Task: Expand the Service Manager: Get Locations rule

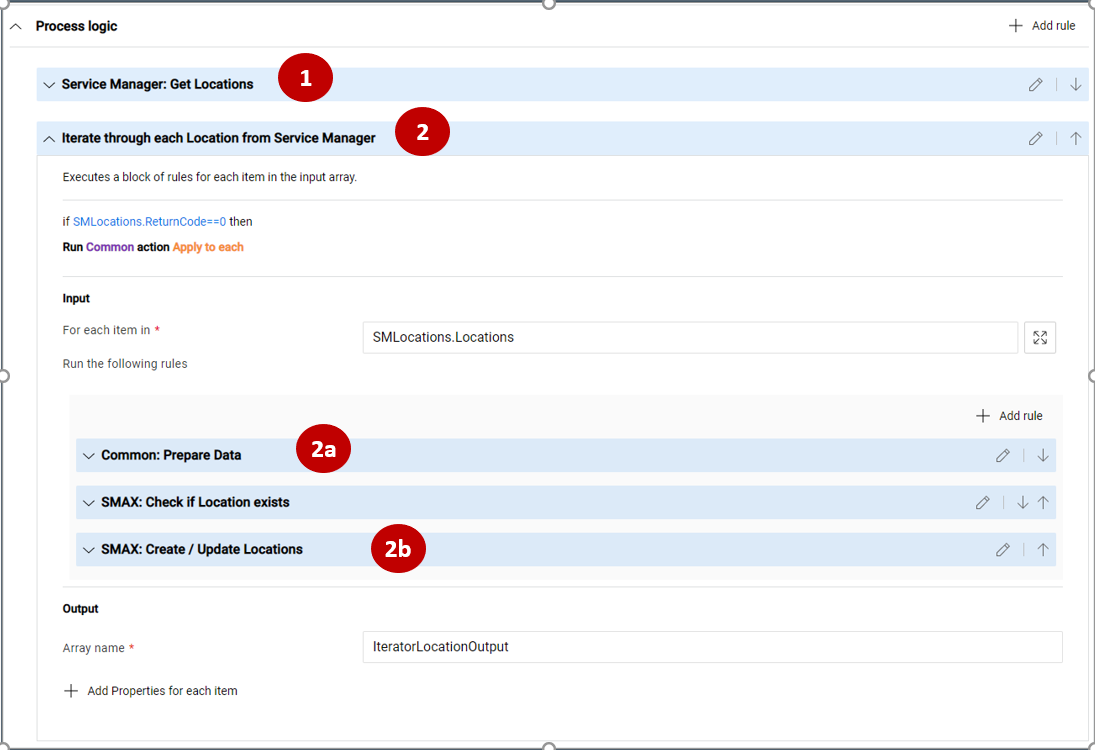Action: [48, 84]
